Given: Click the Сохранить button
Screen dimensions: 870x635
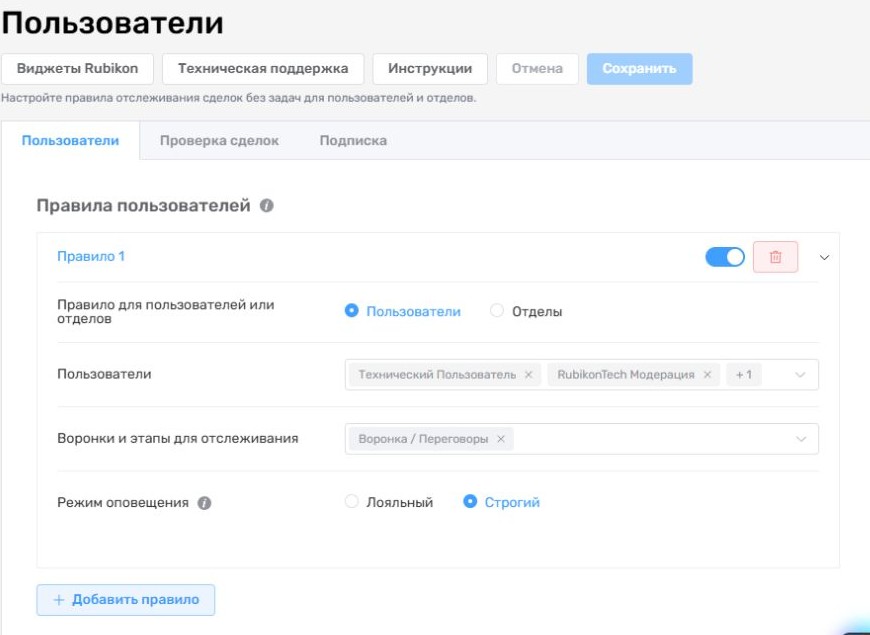Looking at the screenshot, I should tap(639, 69).
